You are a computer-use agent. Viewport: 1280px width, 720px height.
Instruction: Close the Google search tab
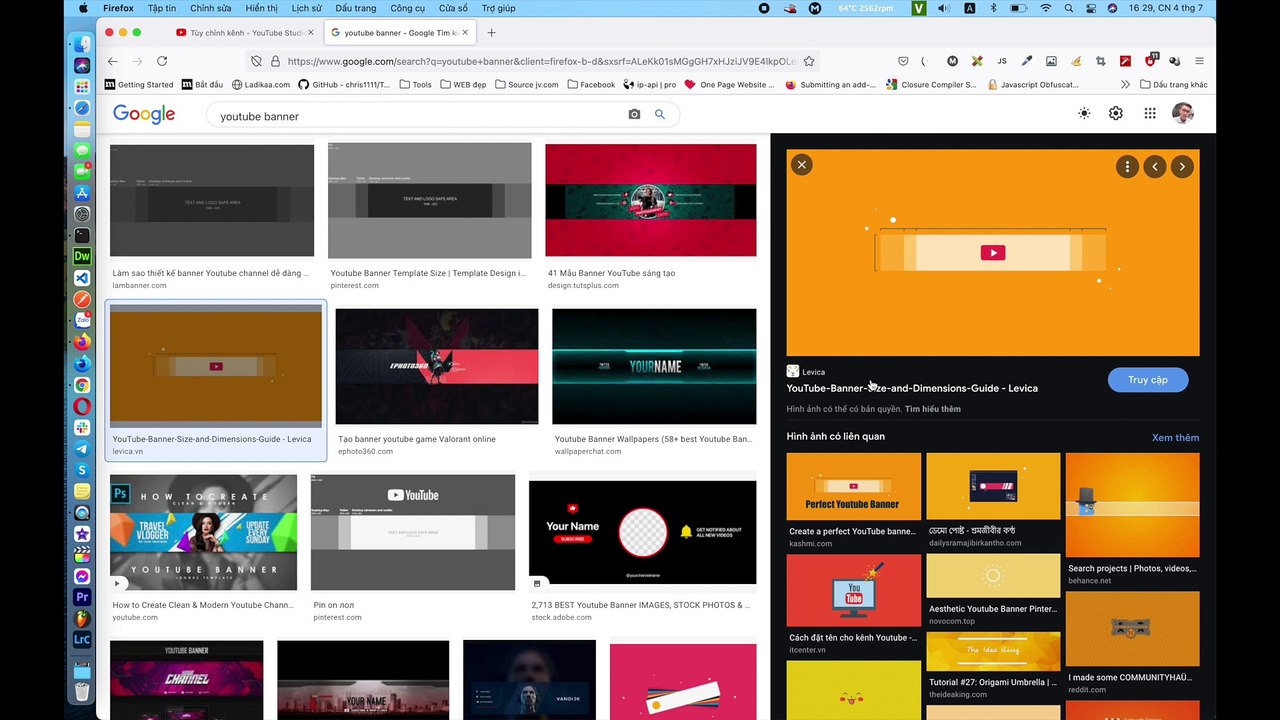[x=465, y=33]
